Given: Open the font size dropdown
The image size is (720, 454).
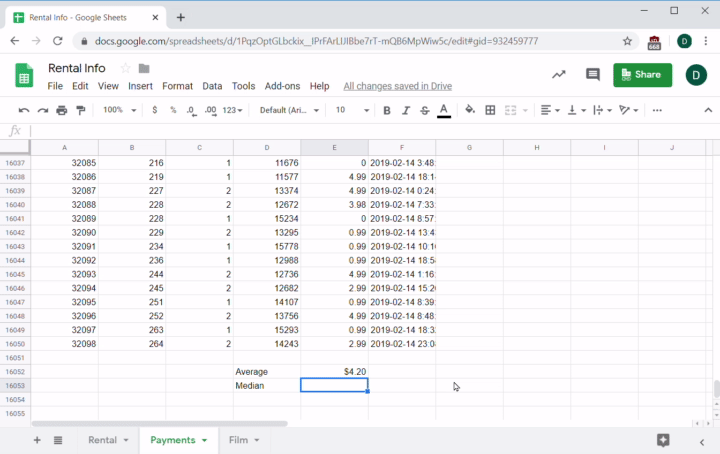Looking at the screenshot, I should (350, 110).
